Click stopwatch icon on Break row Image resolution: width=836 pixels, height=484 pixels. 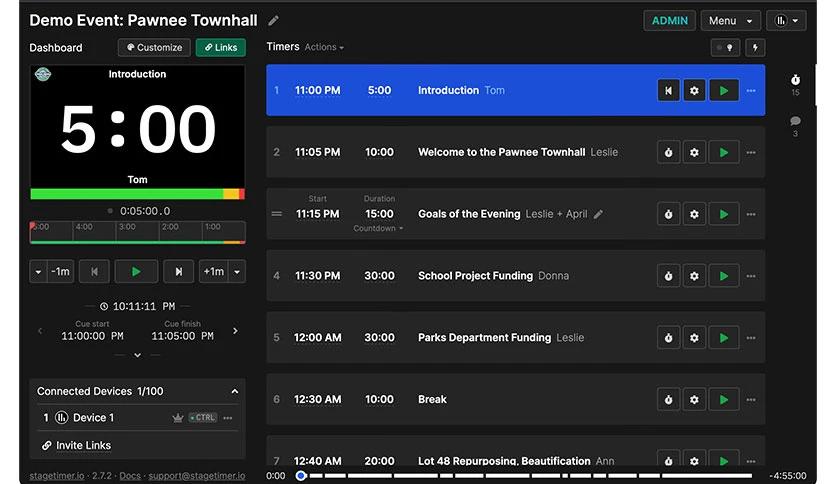[x=668, y=400]
